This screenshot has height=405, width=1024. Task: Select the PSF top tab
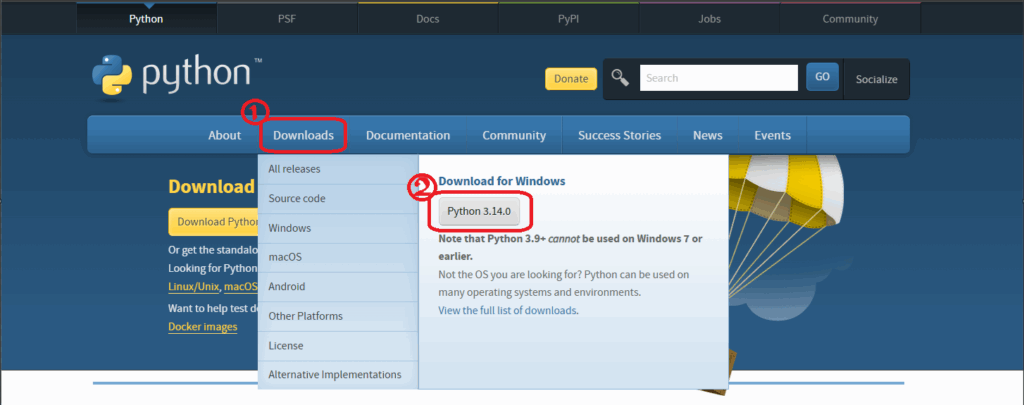pyautogui.click(x=287, y=18)
